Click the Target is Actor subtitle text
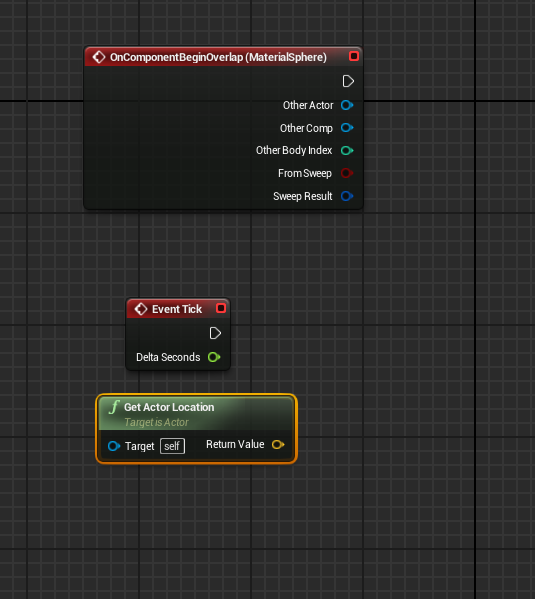 156,423
